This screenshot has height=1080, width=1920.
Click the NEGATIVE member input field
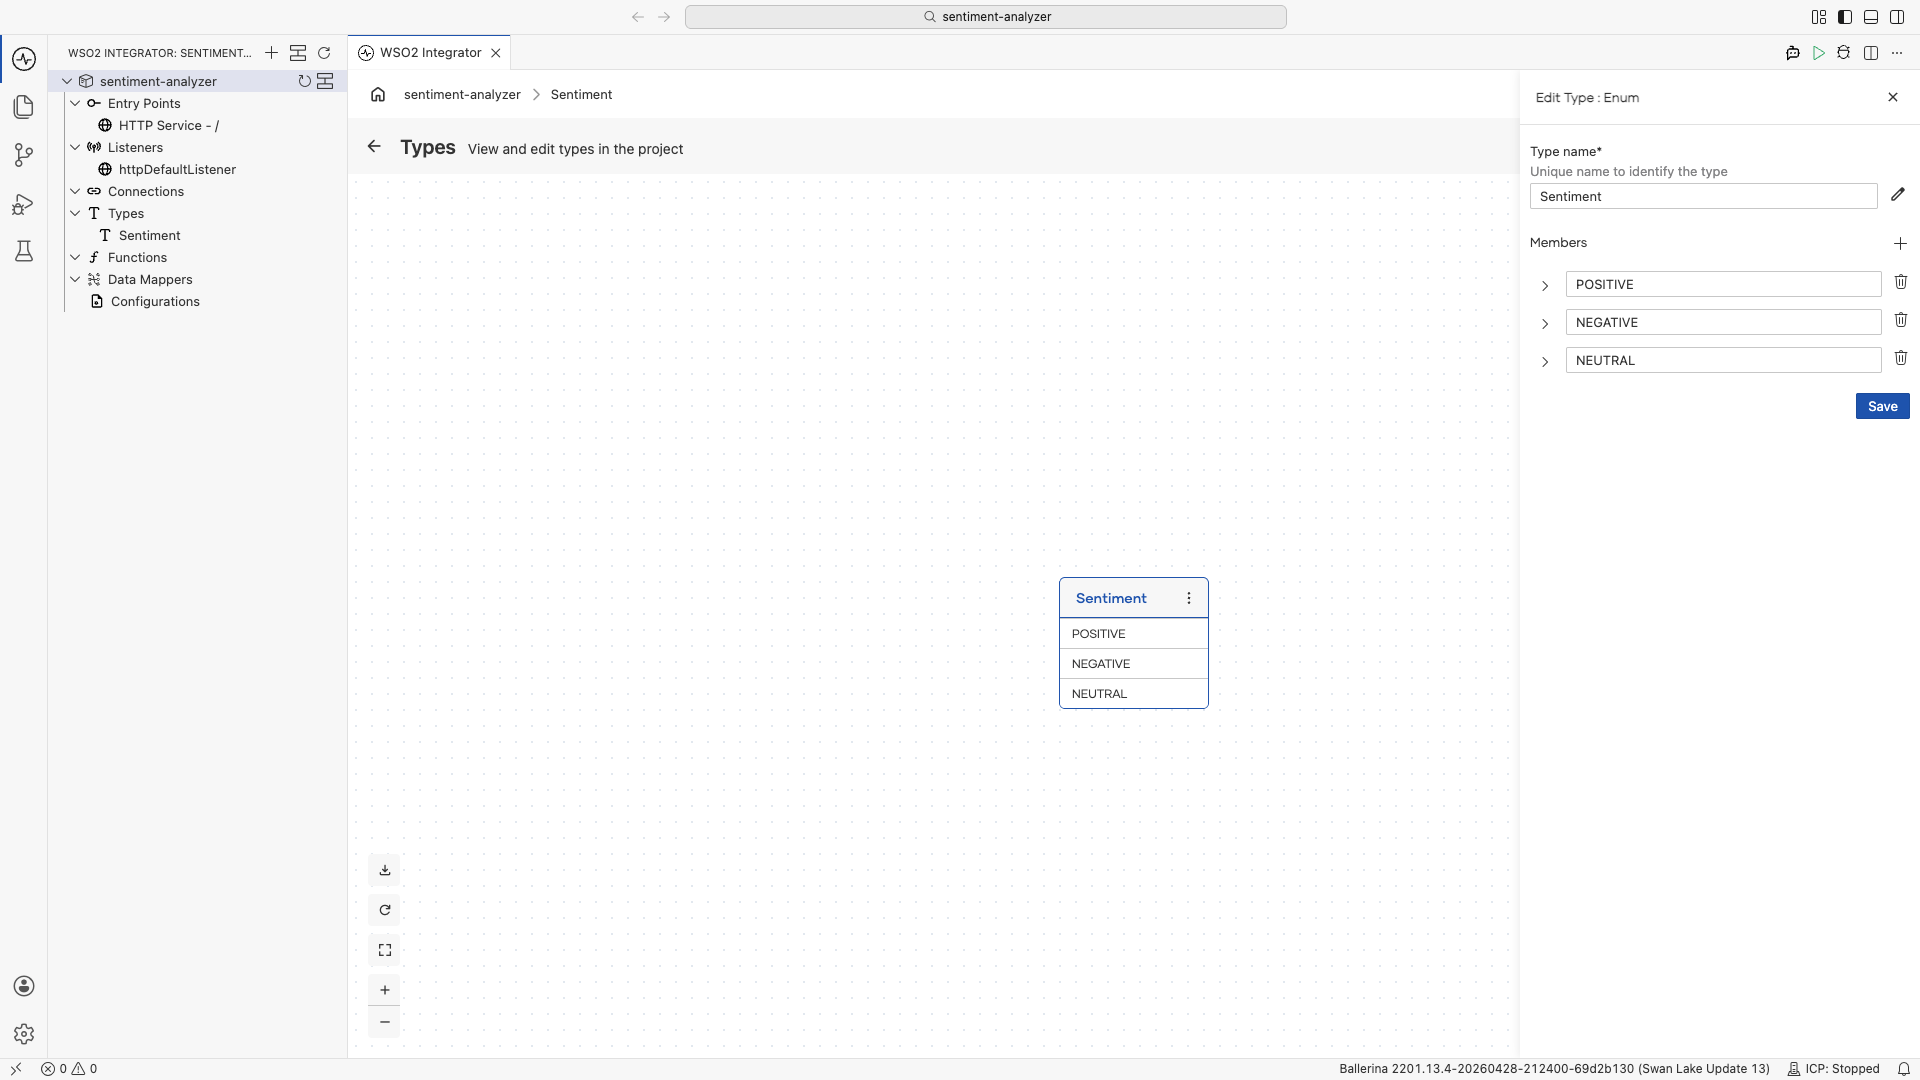pos(1723,322)
